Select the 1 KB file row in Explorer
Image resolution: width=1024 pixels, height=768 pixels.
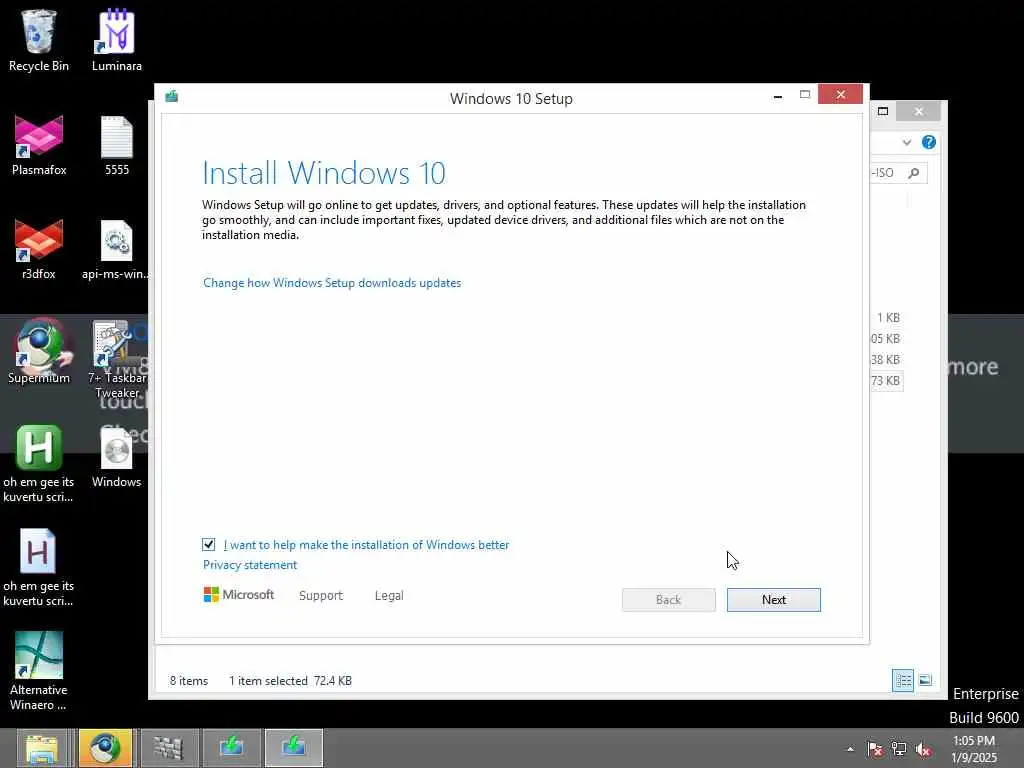(x=886, y=318)
